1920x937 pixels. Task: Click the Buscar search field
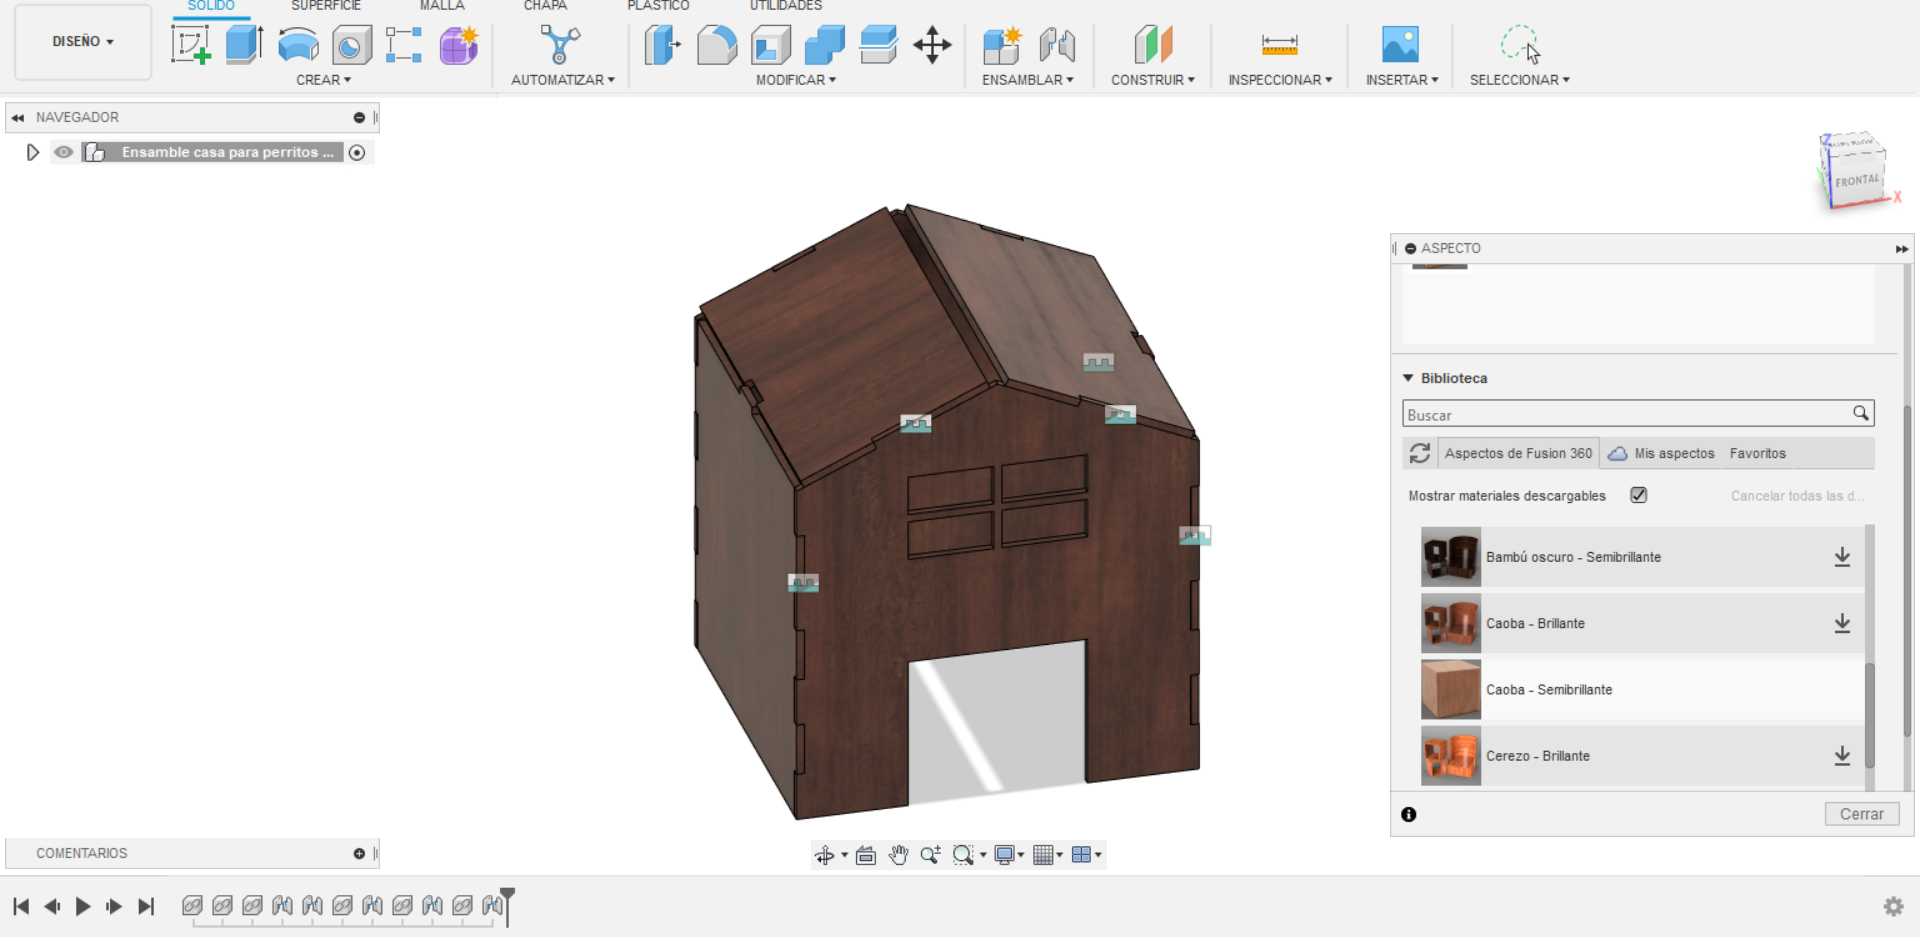[1625, 414]
